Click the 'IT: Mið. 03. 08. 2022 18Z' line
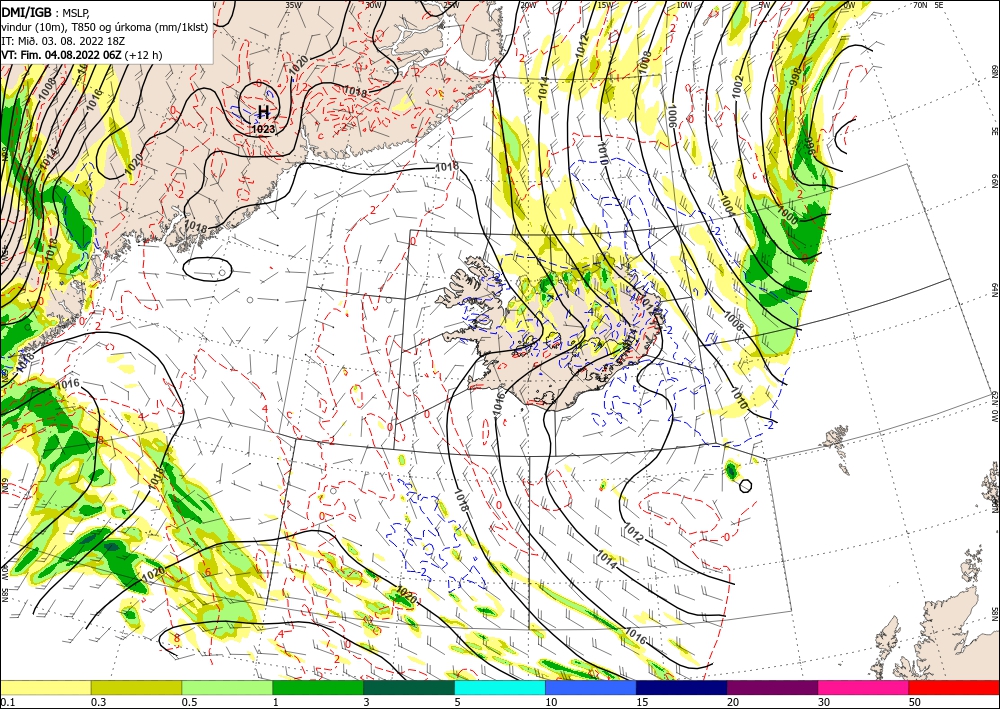The height and width of the screenshot is (709, 1000). click(x=63, y=41)
